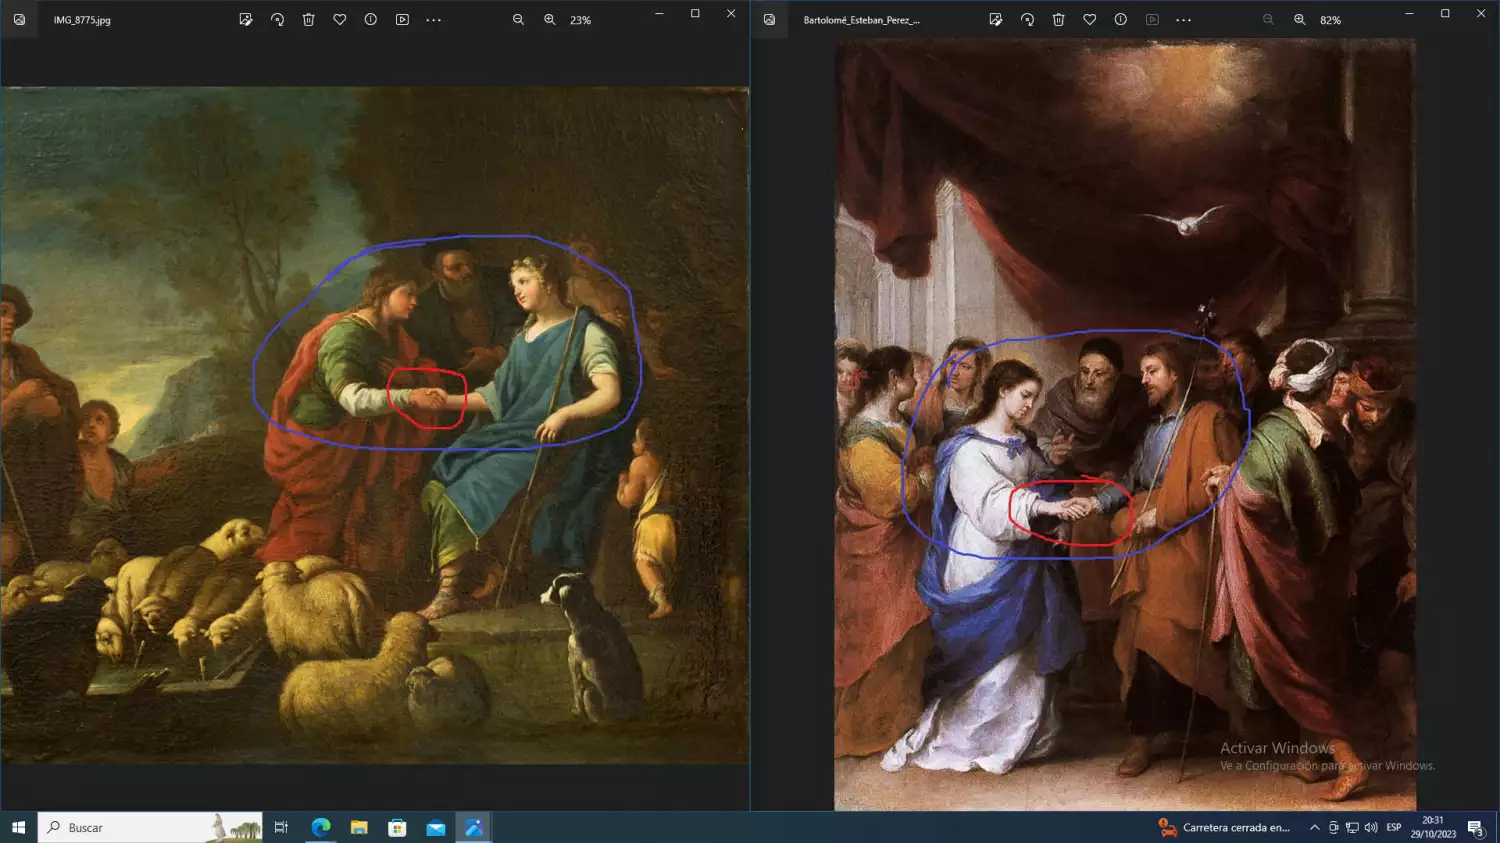Click the 82% zoom level value
This screenshot has width=1500, height=843.
pyautogui.click(x=1330, y=20)
